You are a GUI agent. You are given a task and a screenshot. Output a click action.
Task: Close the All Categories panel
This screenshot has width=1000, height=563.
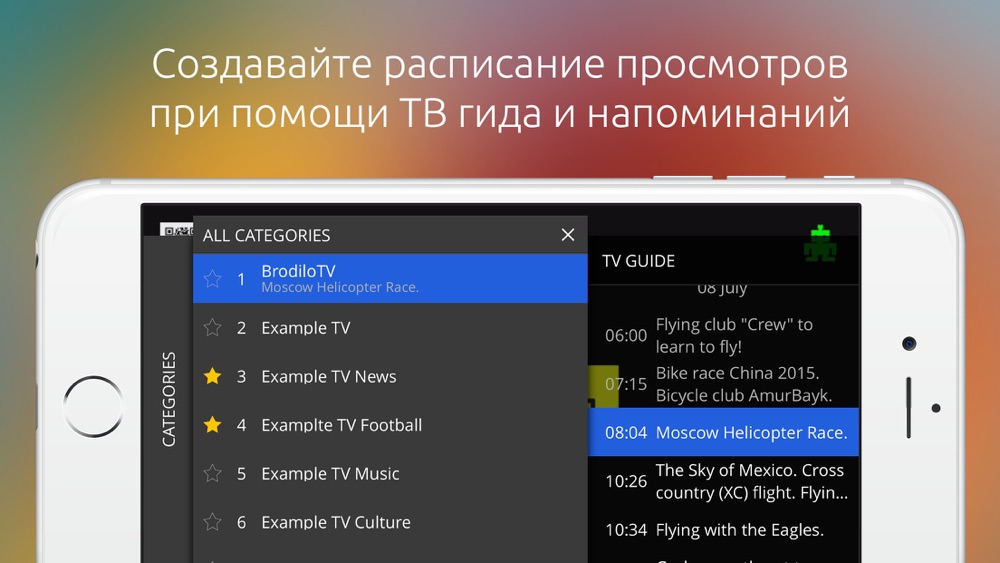pyautogui.click(x=568, y=235)
